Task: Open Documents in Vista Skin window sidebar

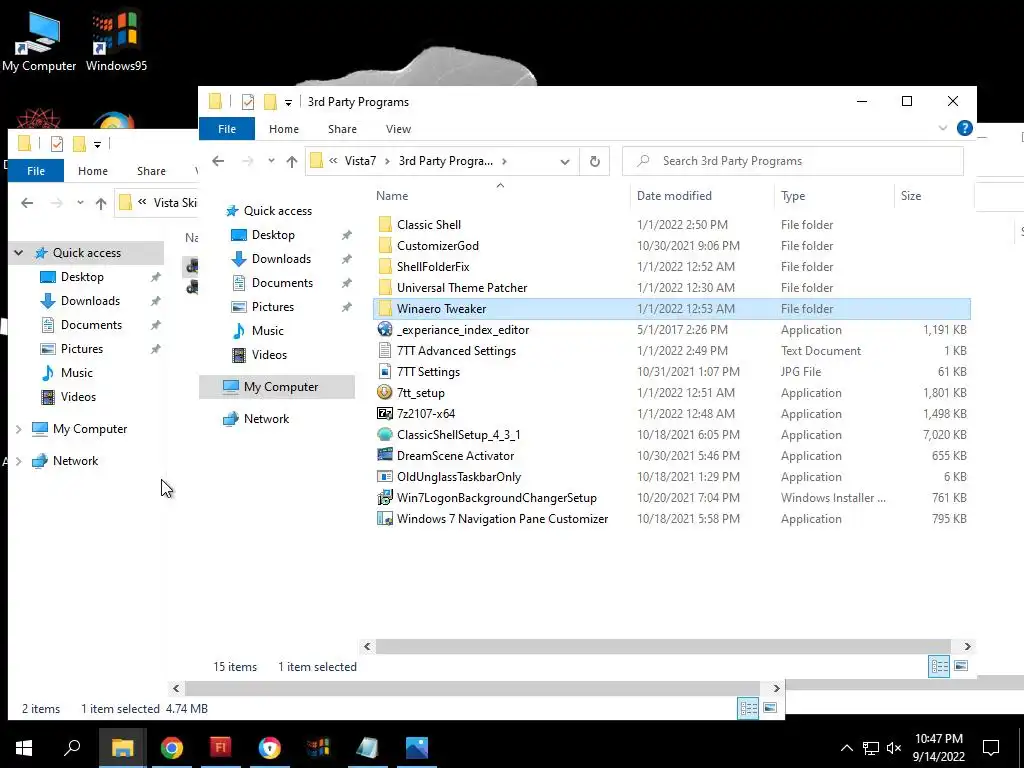Action: [x=91, y=325]
